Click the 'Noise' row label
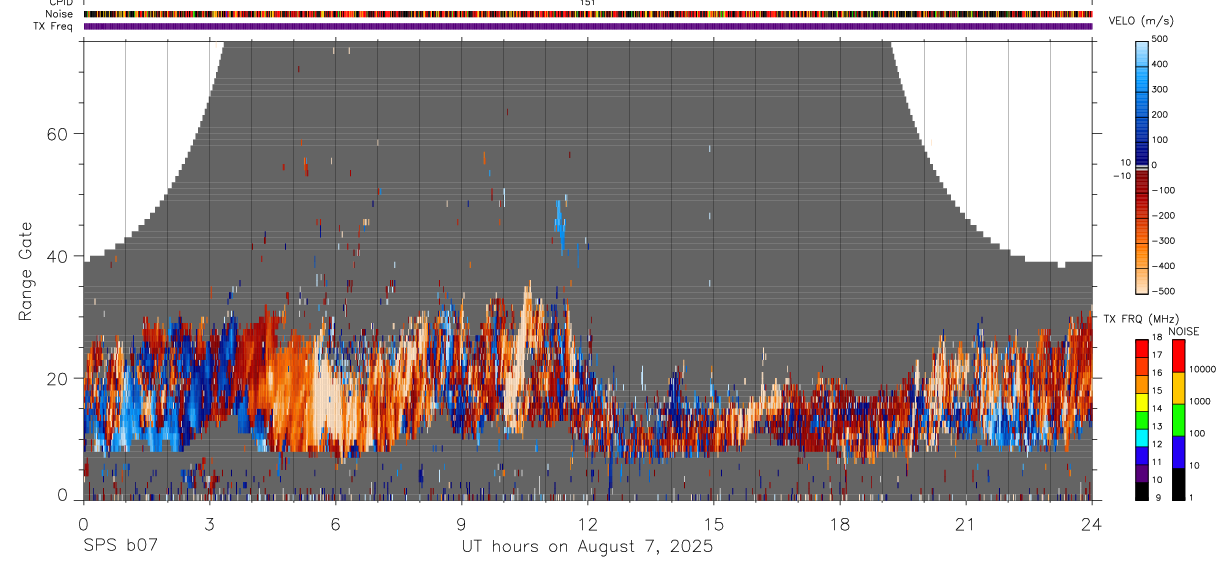 click(x=60, y=14)
